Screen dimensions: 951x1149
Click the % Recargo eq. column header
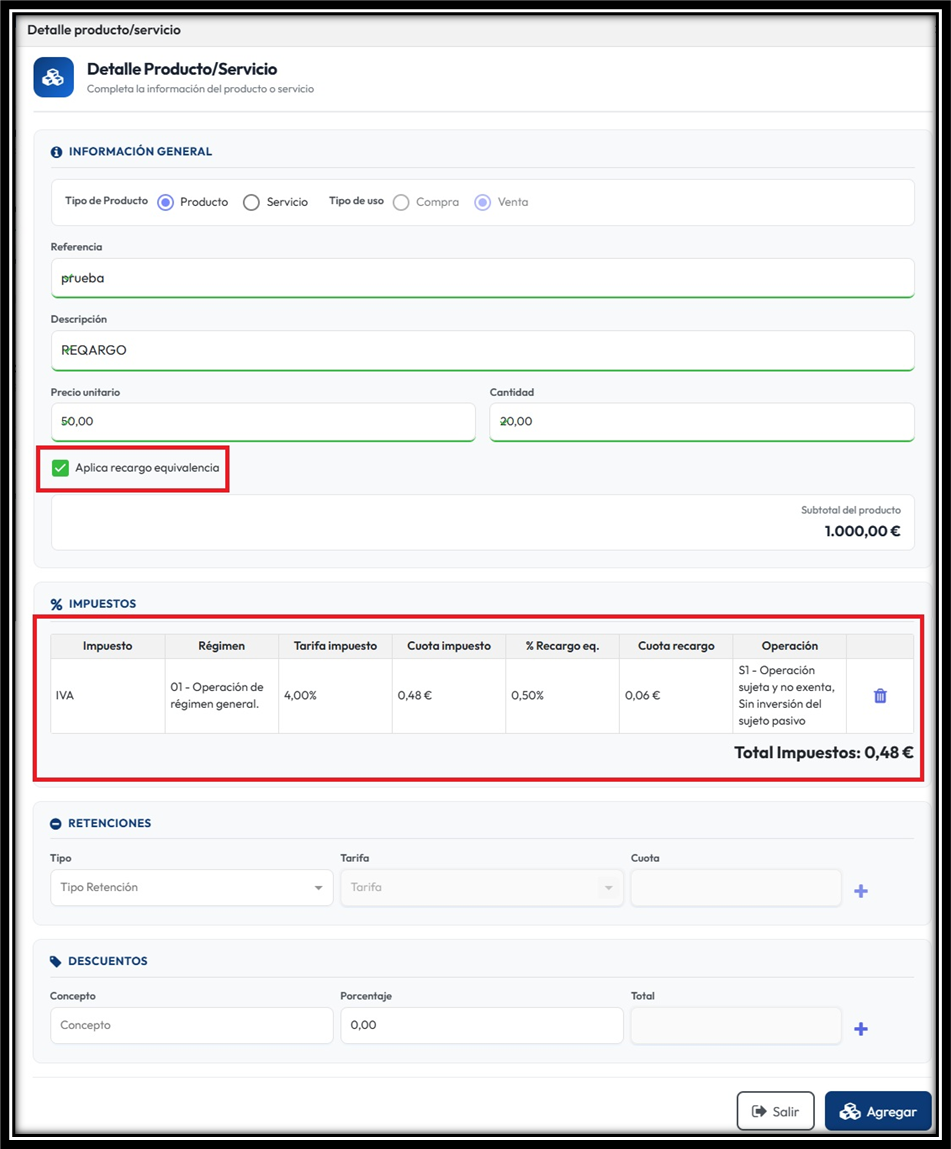pos(562,646)
